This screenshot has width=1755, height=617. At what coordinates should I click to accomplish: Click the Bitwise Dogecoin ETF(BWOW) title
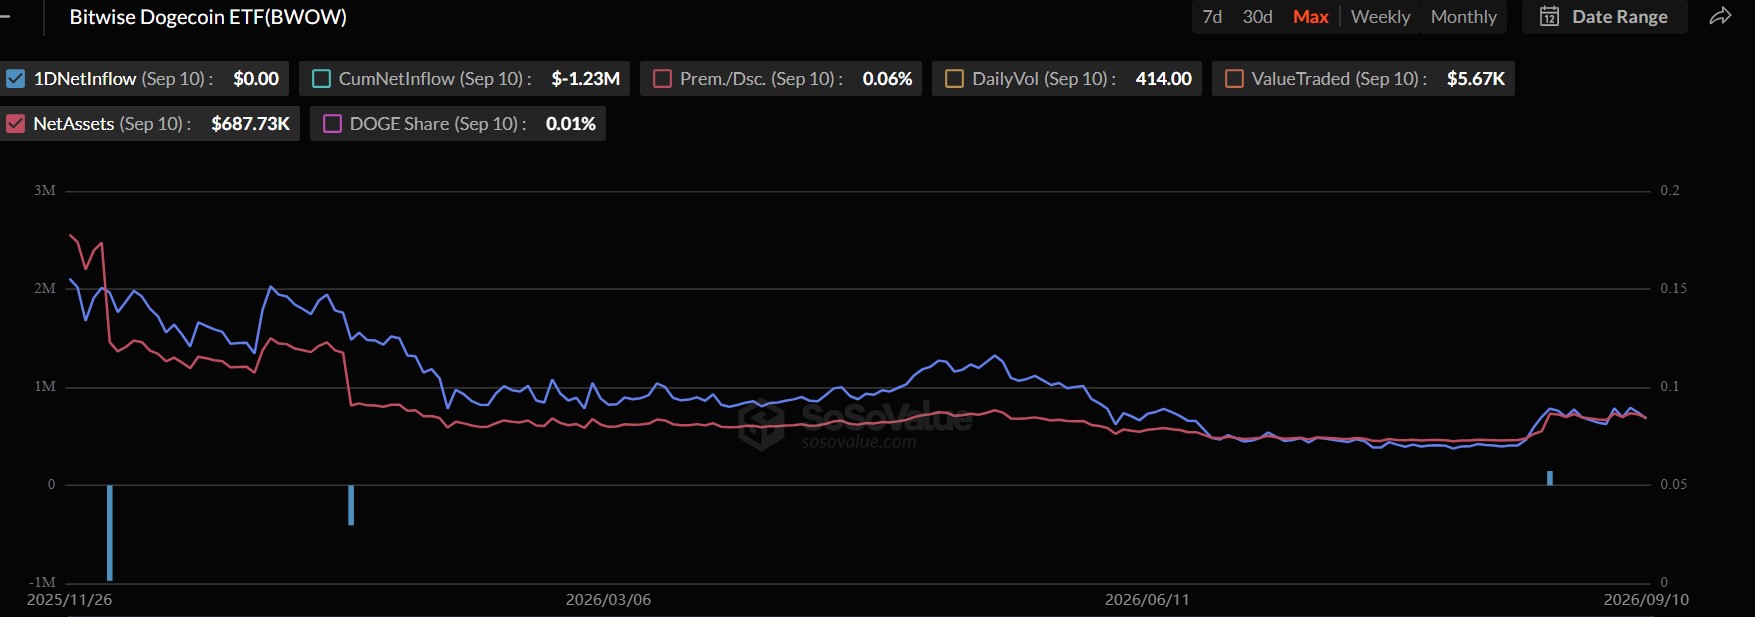coord(208,16)
